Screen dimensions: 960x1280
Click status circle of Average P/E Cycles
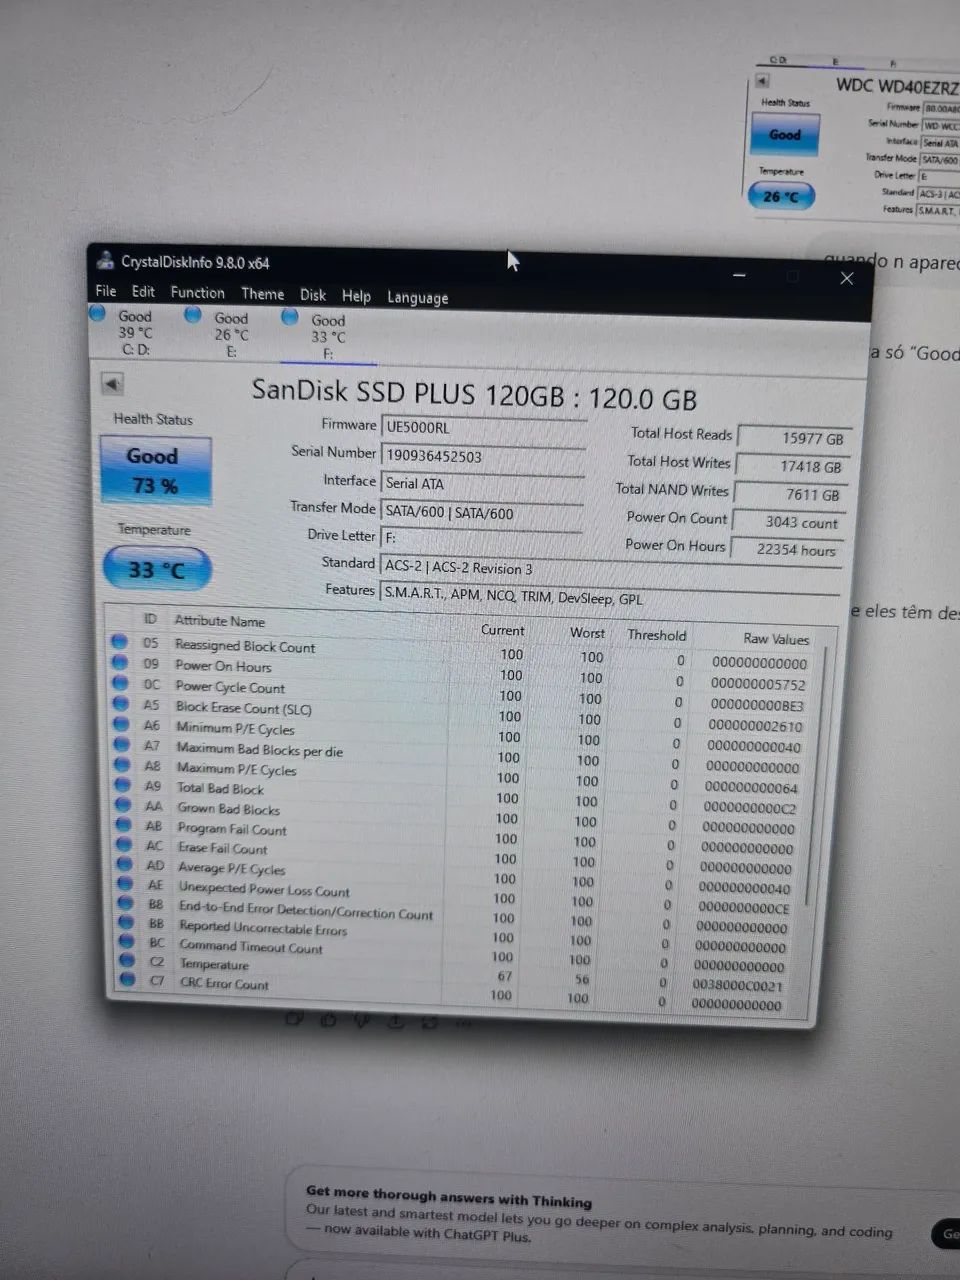click(125, 864)
